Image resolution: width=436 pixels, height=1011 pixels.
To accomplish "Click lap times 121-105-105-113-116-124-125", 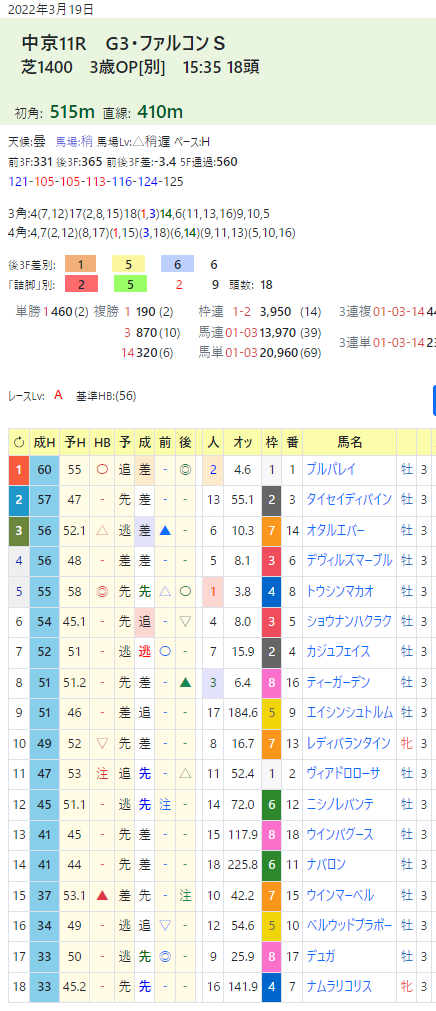I will coord(95,182).
